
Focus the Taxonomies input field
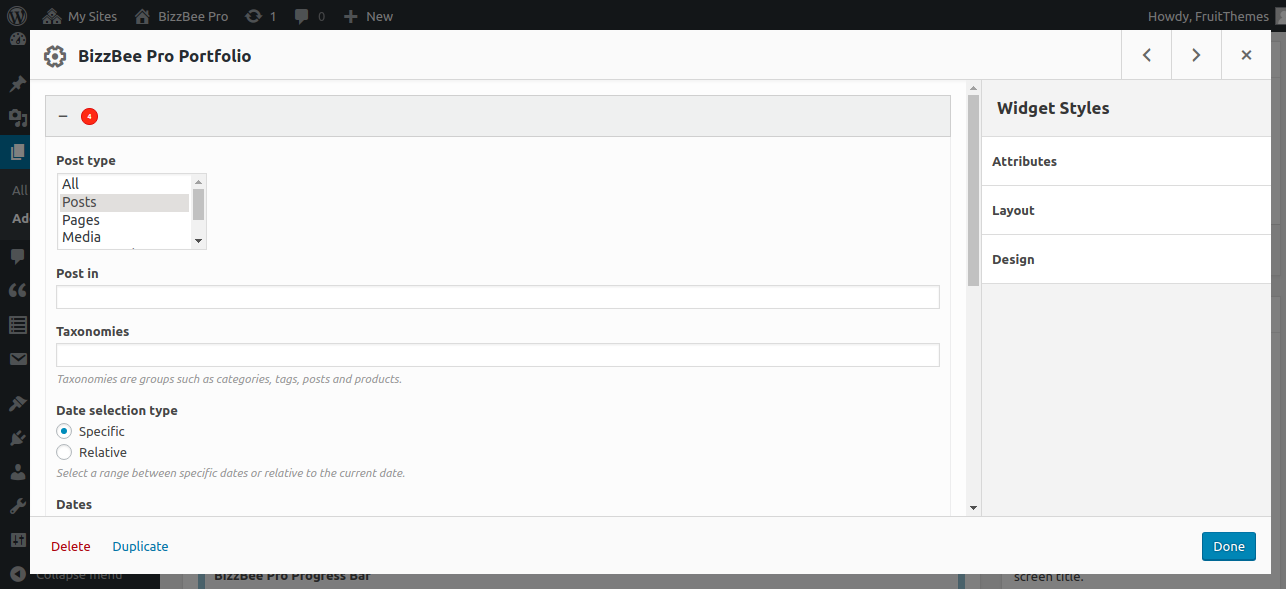498,355
